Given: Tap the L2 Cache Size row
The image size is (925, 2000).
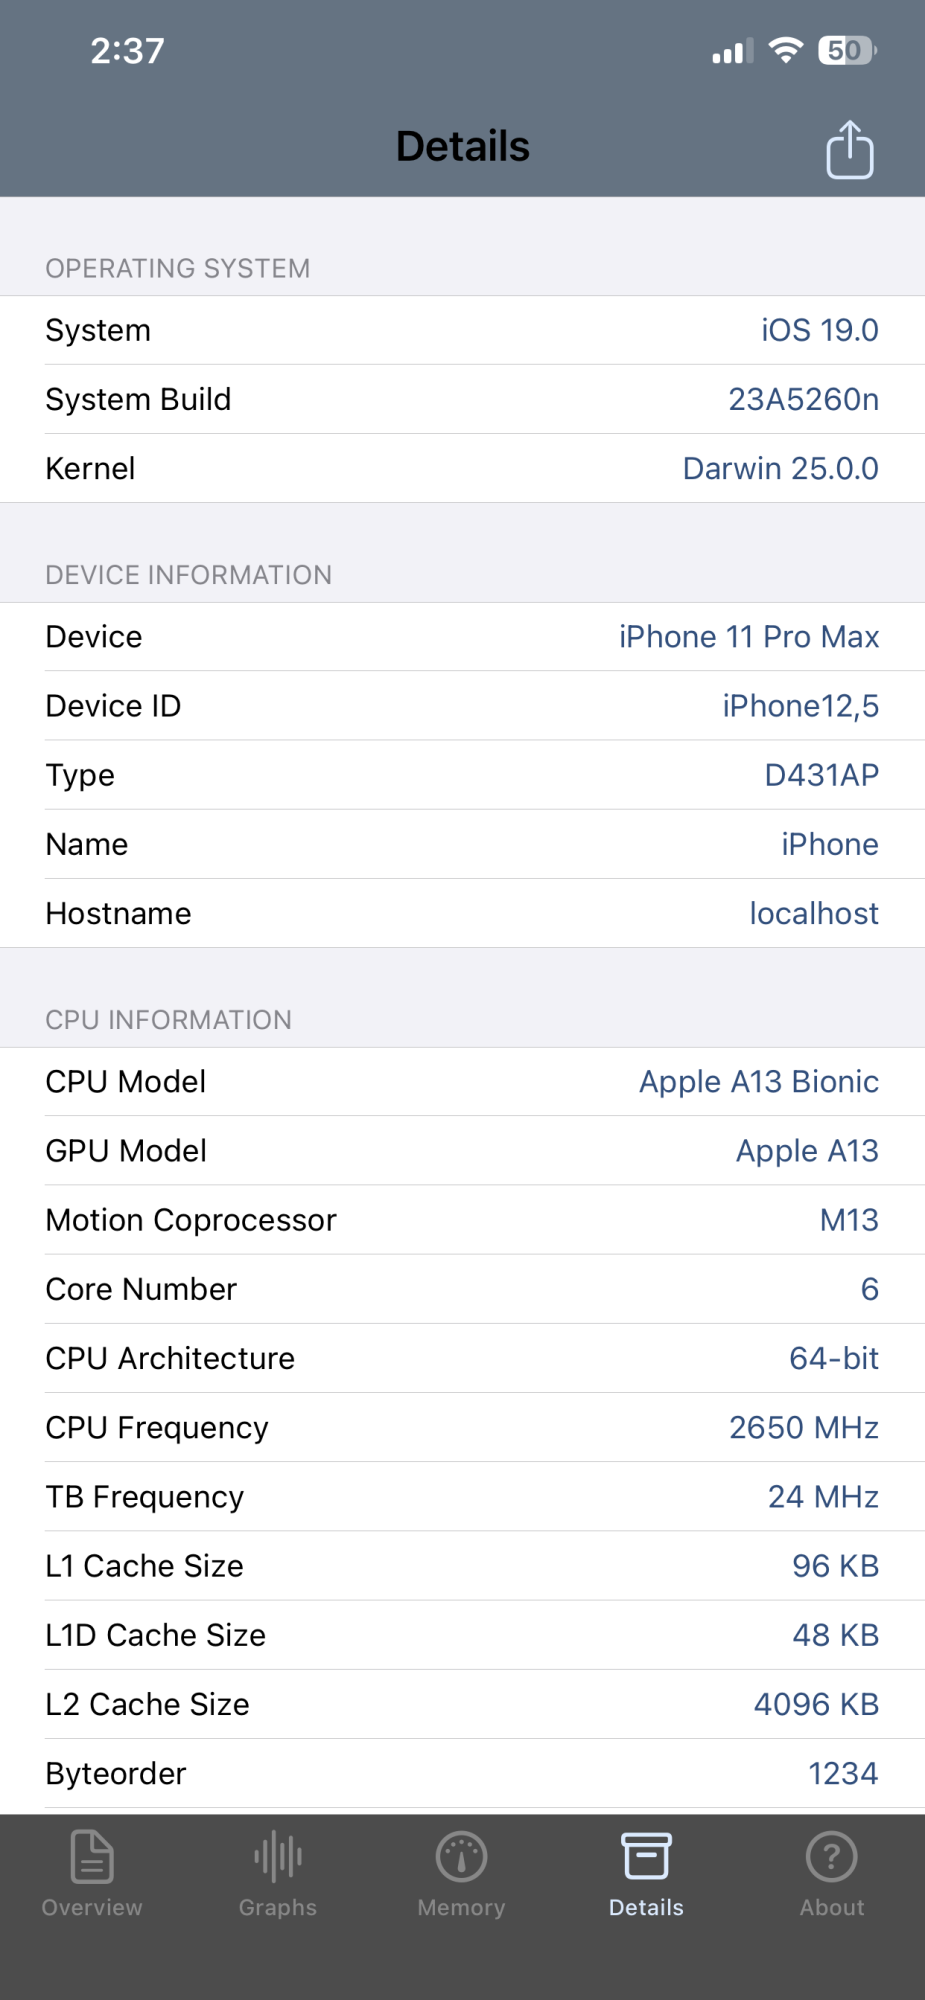Looking at the screenshot, I should (x=462, y=1704).
